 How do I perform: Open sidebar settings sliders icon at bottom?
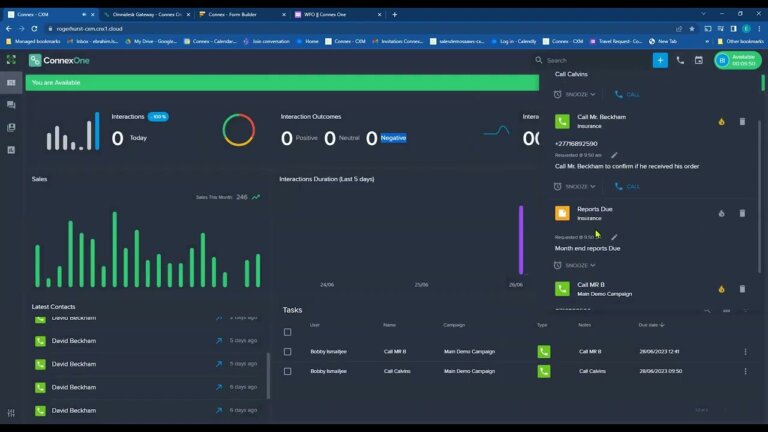click(11, 413)
